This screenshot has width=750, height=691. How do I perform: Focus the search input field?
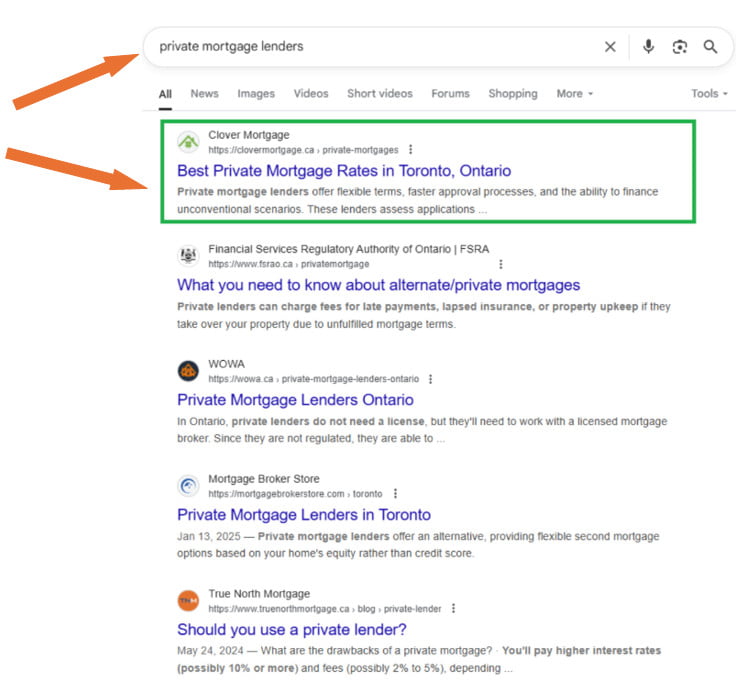(373, 47)
